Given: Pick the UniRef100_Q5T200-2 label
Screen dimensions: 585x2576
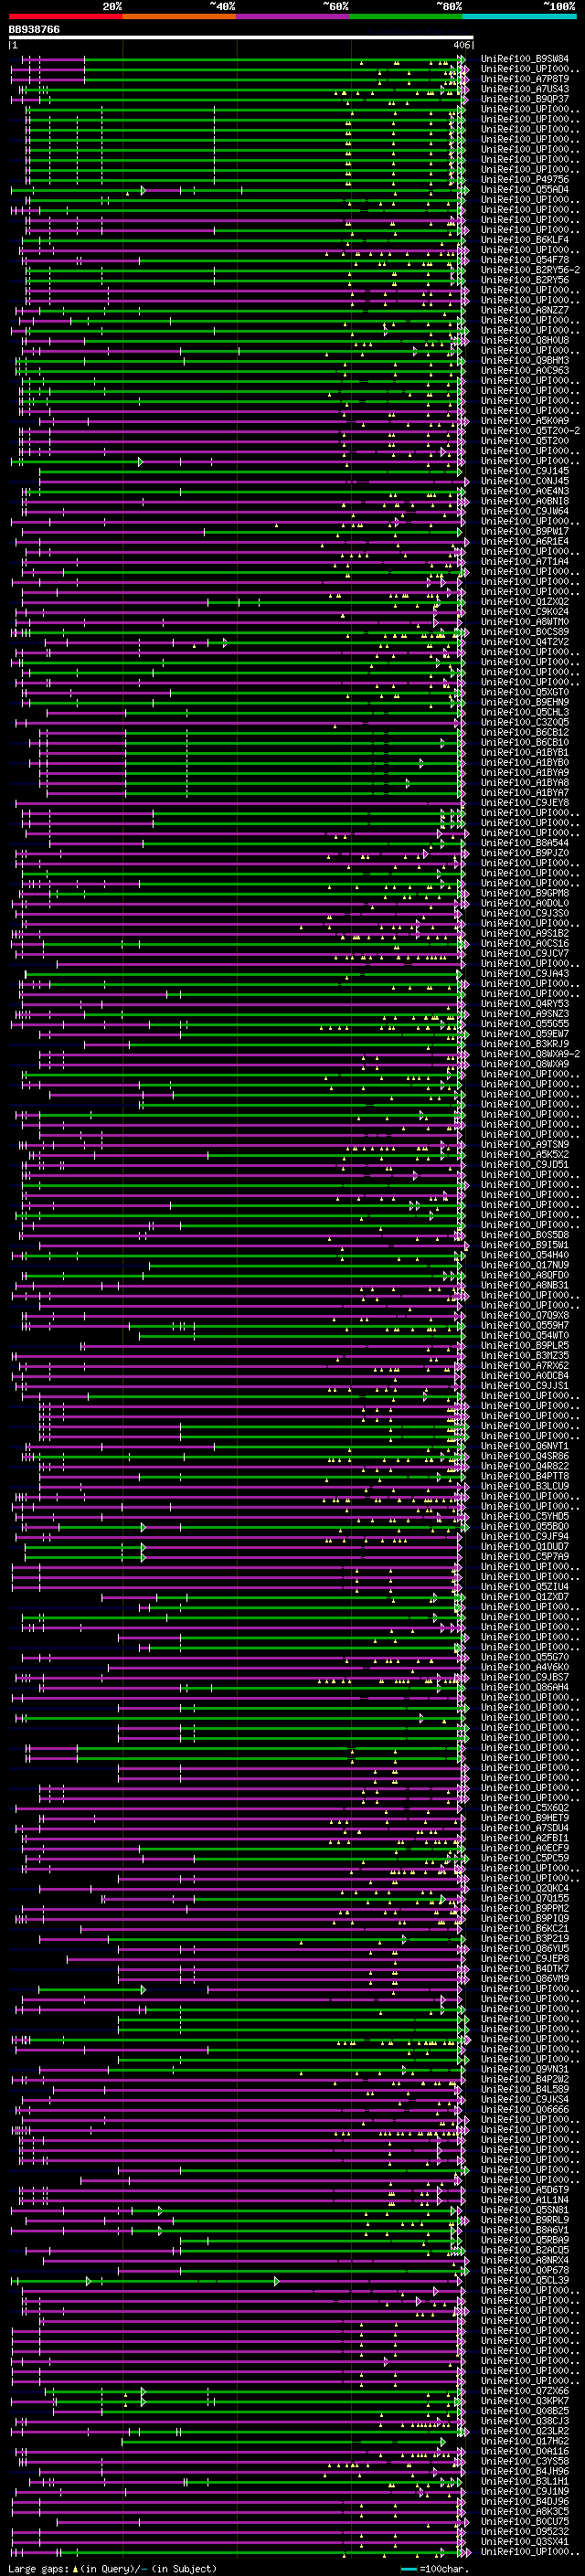Looking at the screenshot, I should tap(530, 431).
